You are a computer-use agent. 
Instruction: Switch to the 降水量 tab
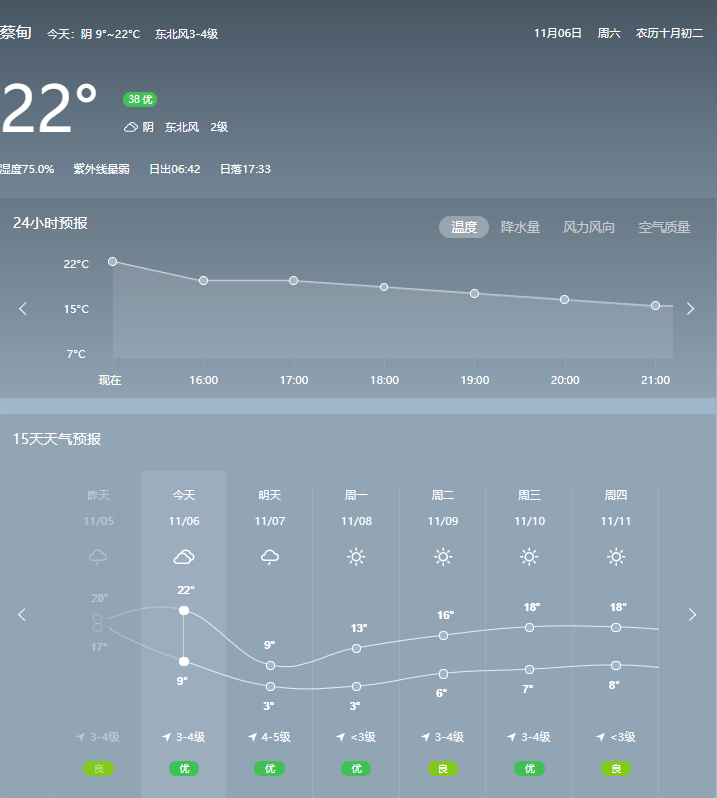click(520, 227)
